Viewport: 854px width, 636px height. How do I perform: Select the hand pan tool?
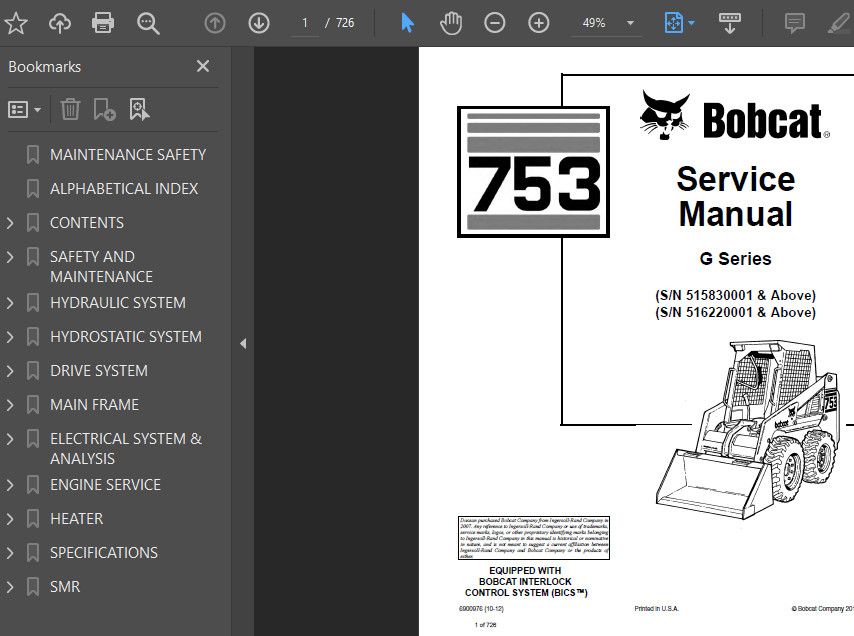pyautogui.click(x=450, y=23)
